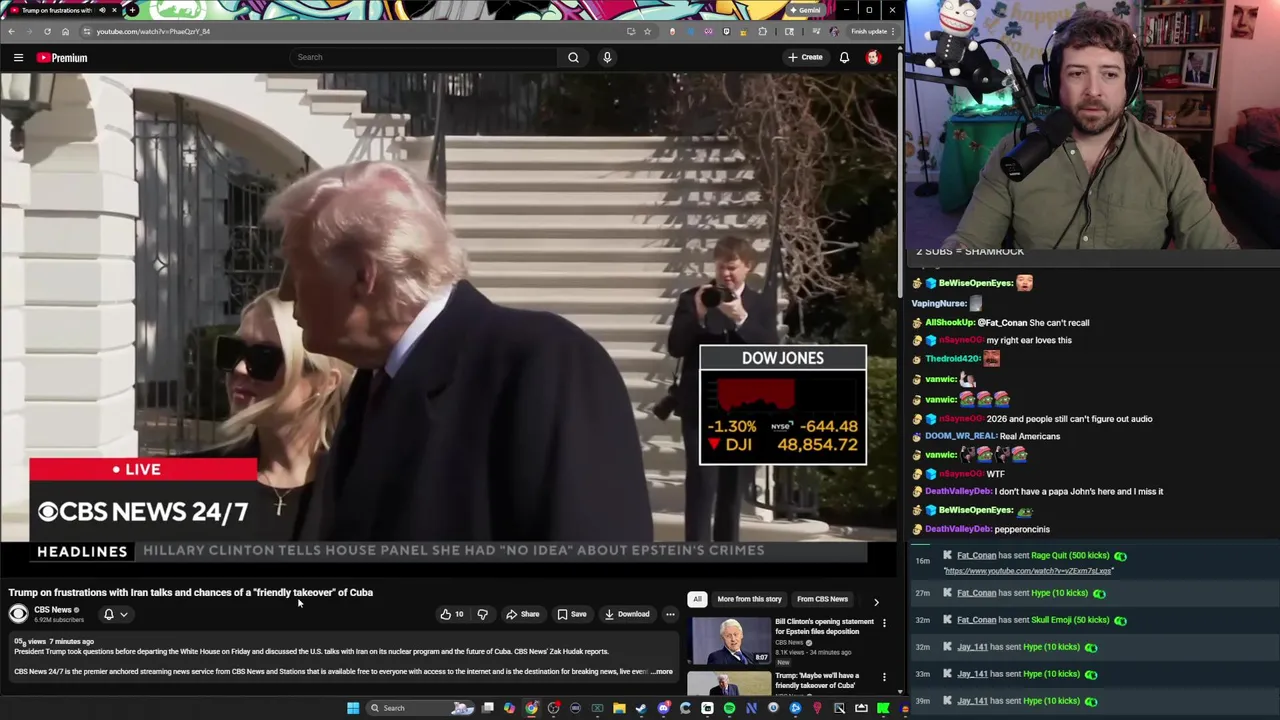Open a new browser tab
This screenshot has height=720, width=1280.
pos(132,10)
